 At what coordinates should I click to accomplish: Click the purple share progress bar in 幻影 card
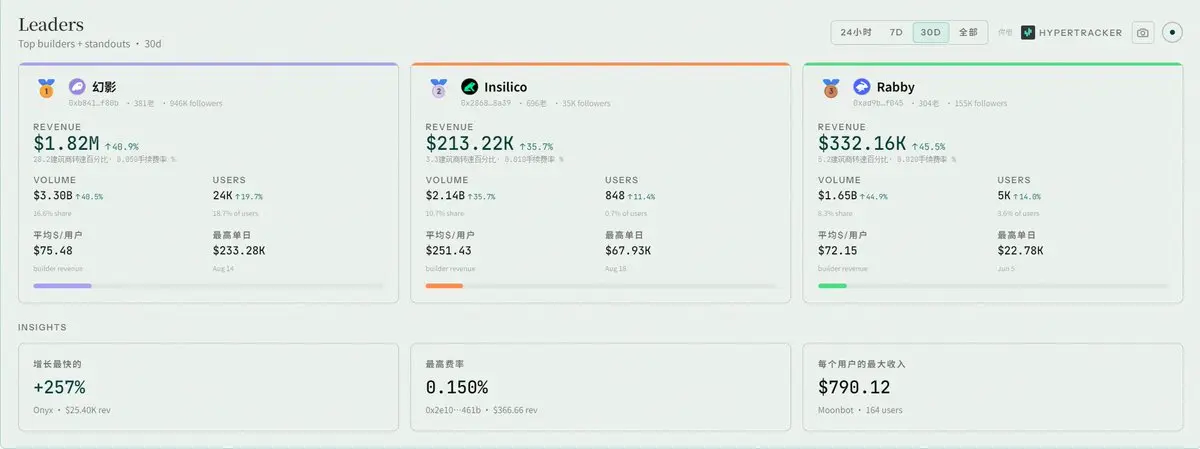[208, 286]
